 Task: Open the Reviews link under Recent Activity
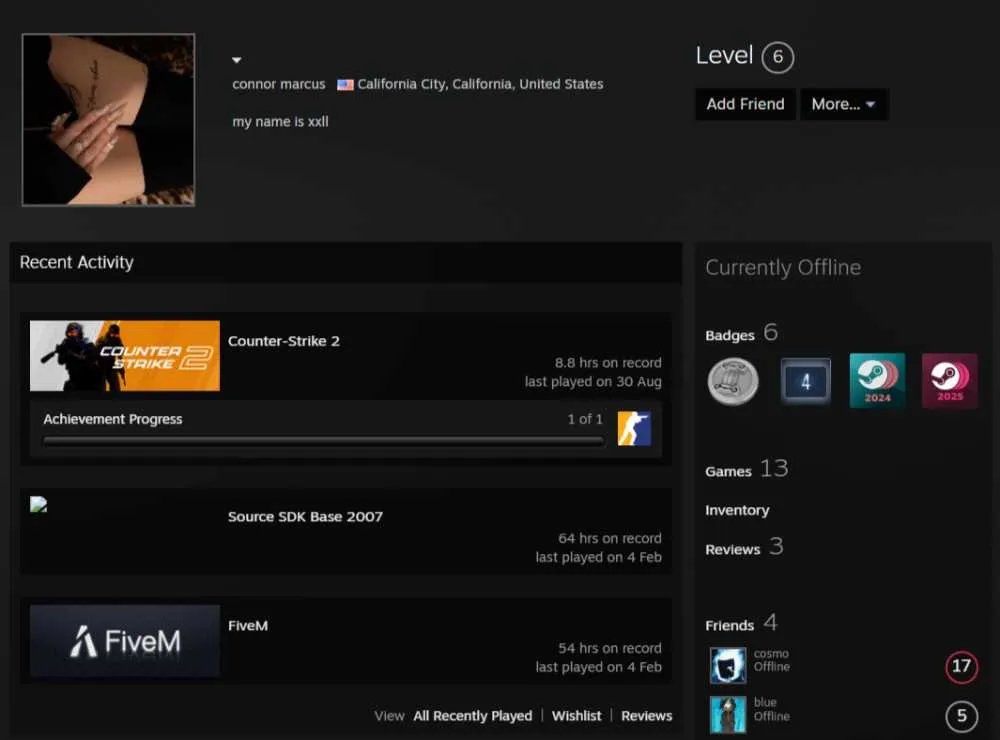647,716
